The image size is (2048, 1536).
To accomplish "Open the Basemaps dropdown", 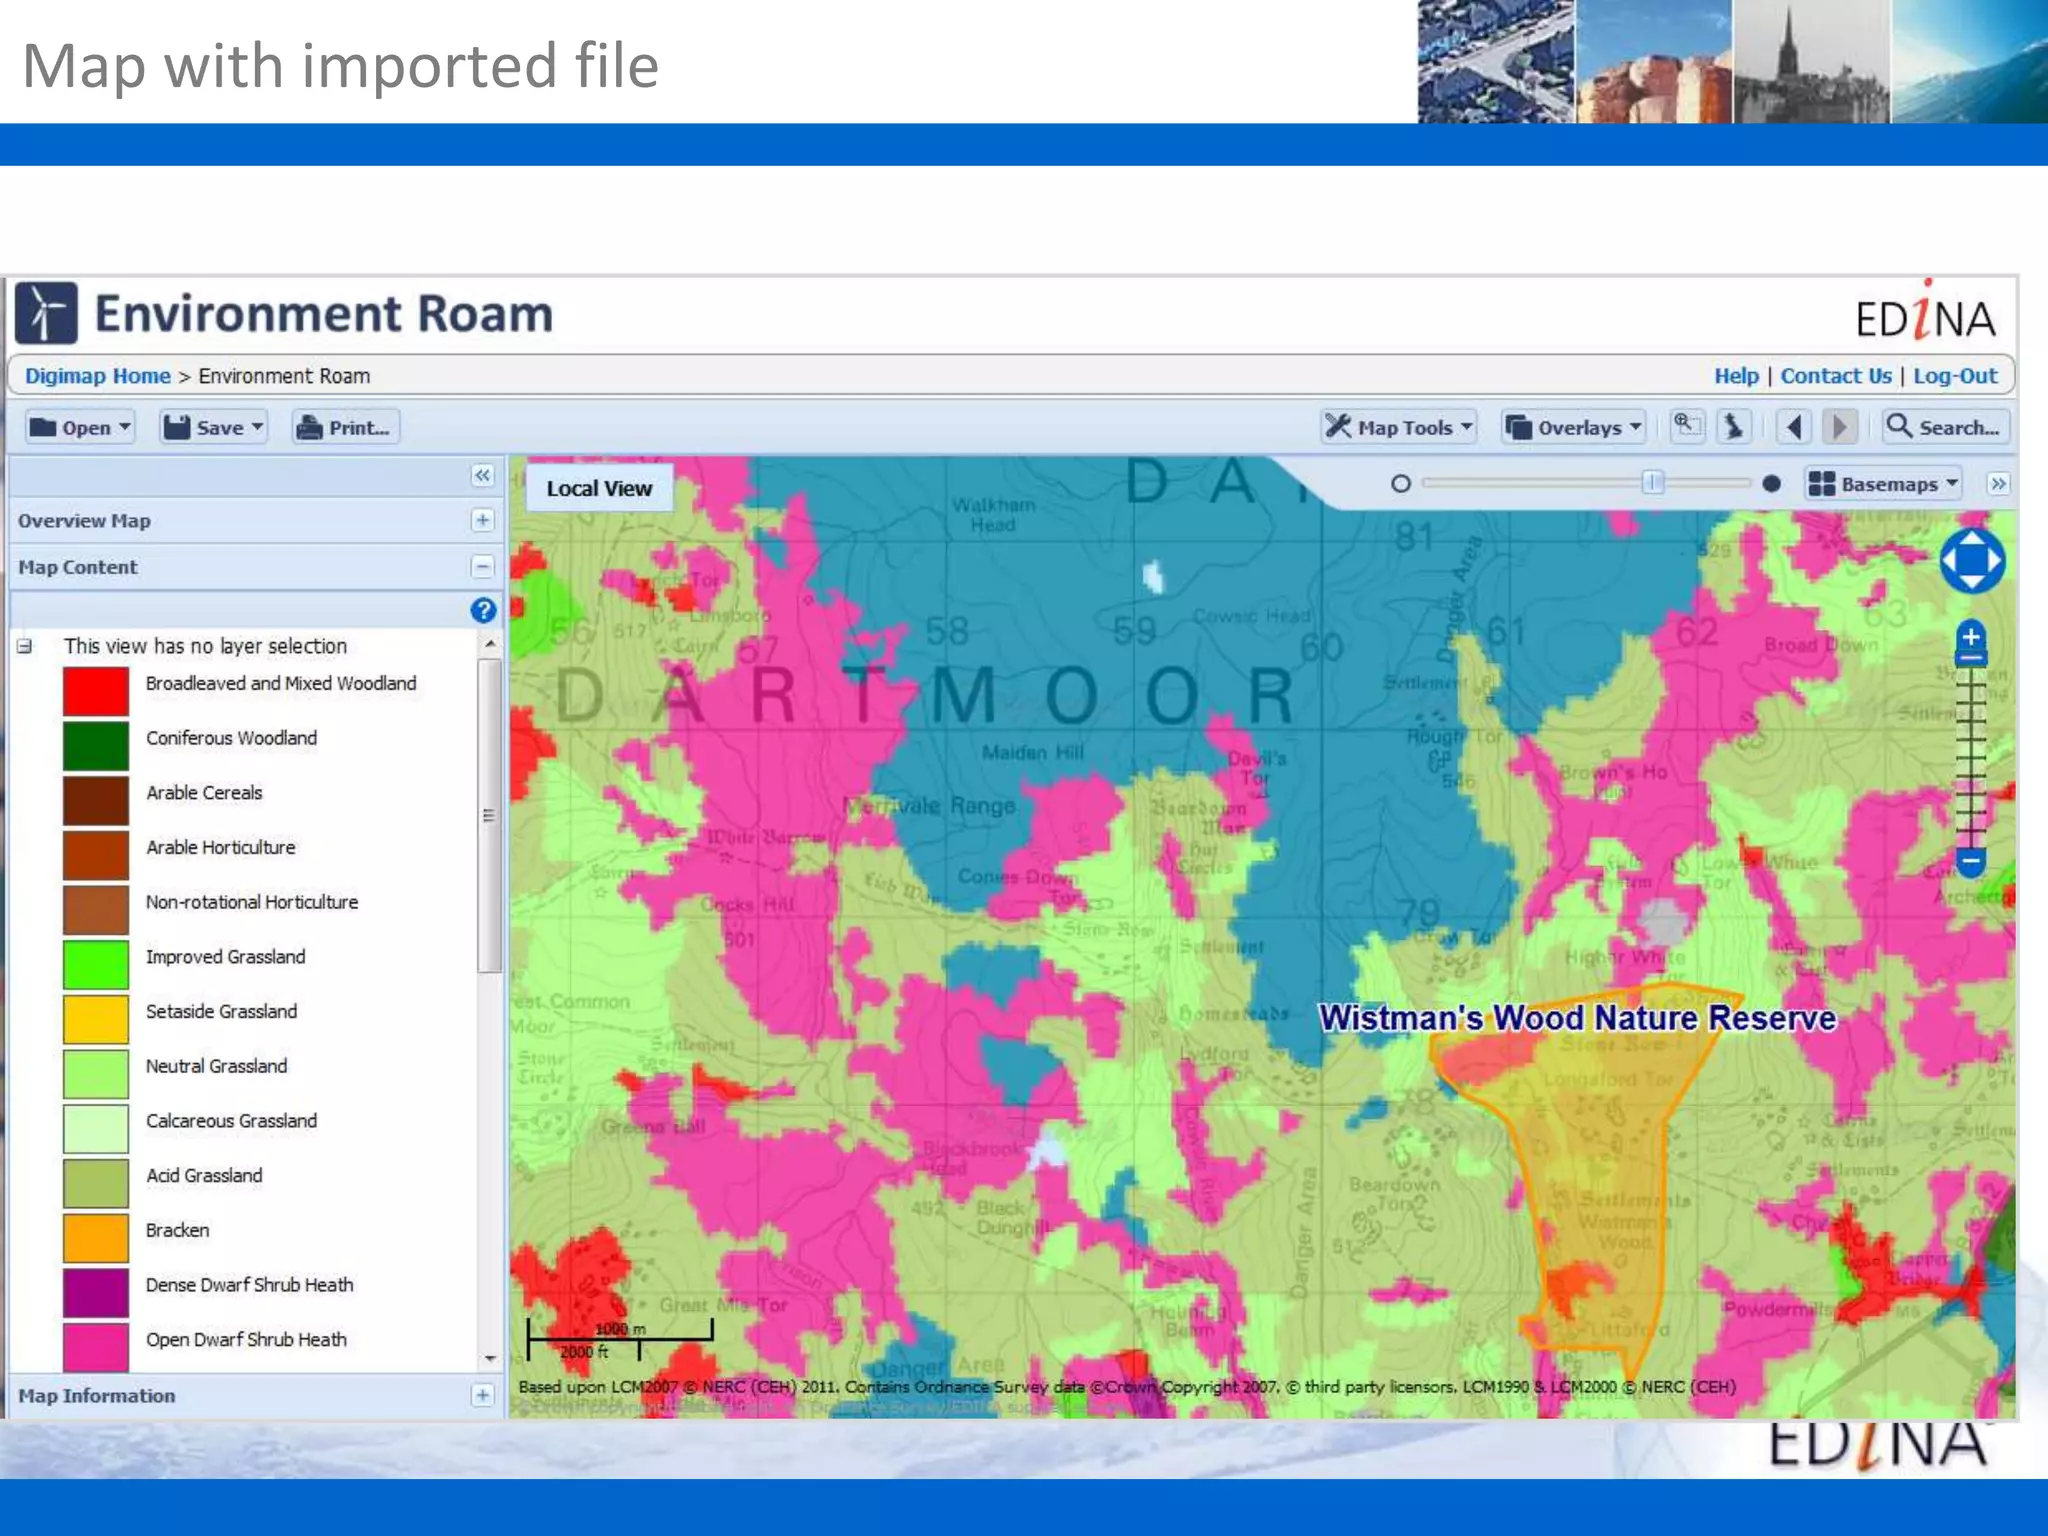I will point(1883,484).
